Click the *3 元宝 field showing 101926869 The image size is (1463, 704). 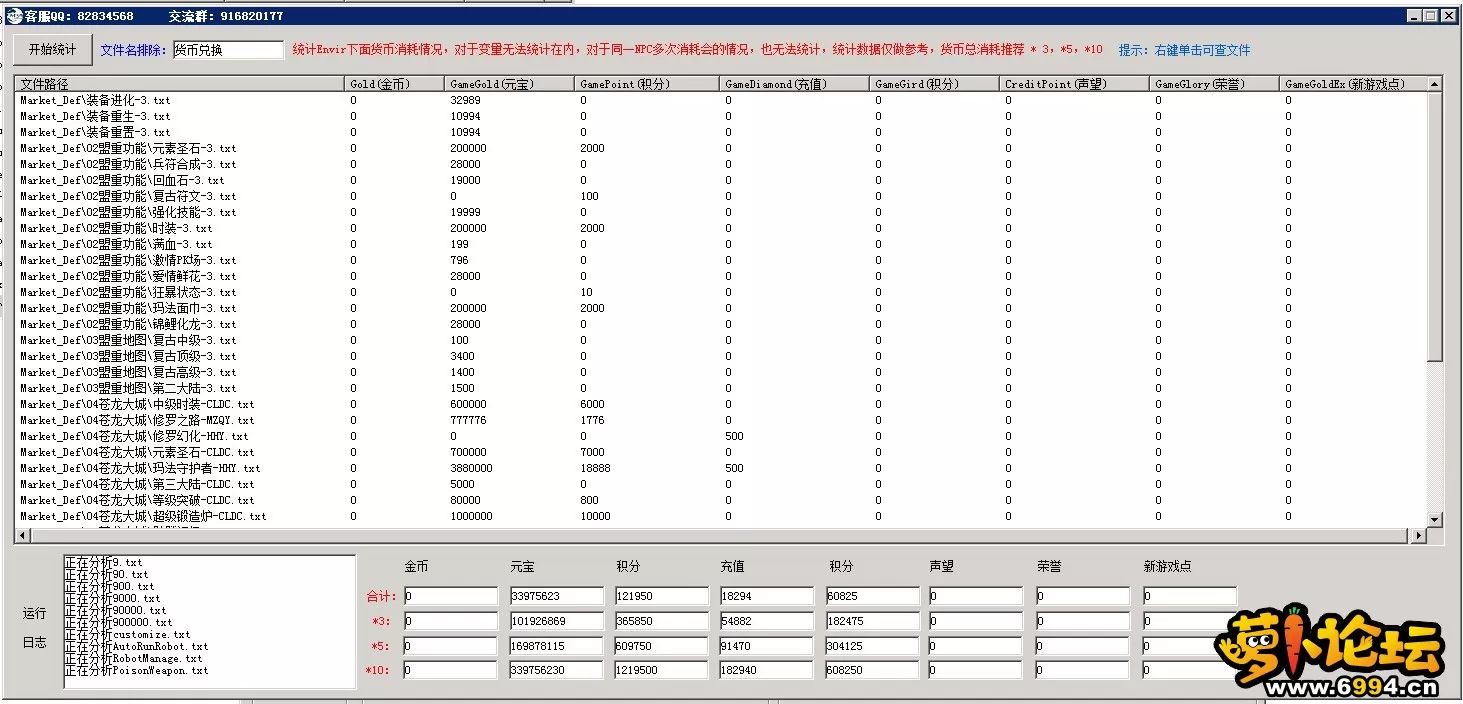coord(557,621)
